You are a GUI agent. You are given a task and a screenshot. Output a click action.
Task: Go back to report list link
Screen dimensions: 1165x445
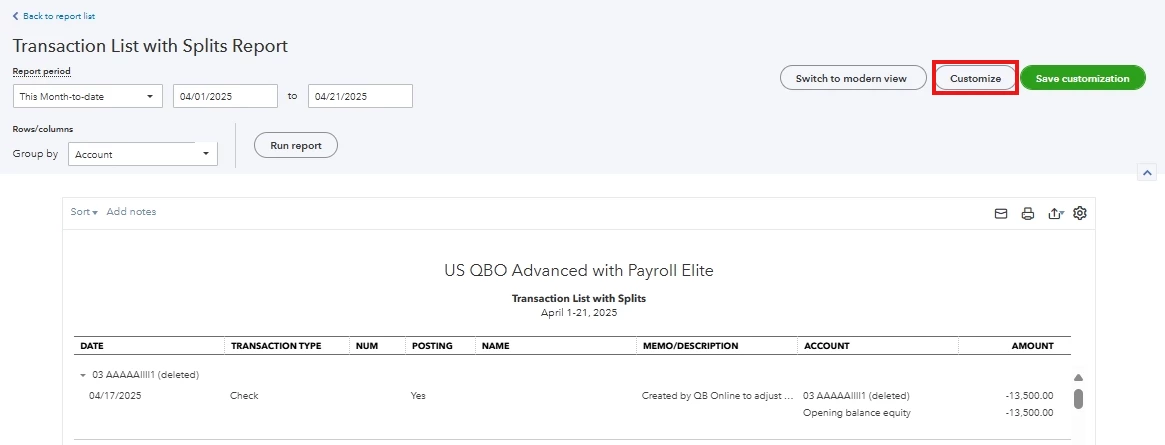coord(59,16)
